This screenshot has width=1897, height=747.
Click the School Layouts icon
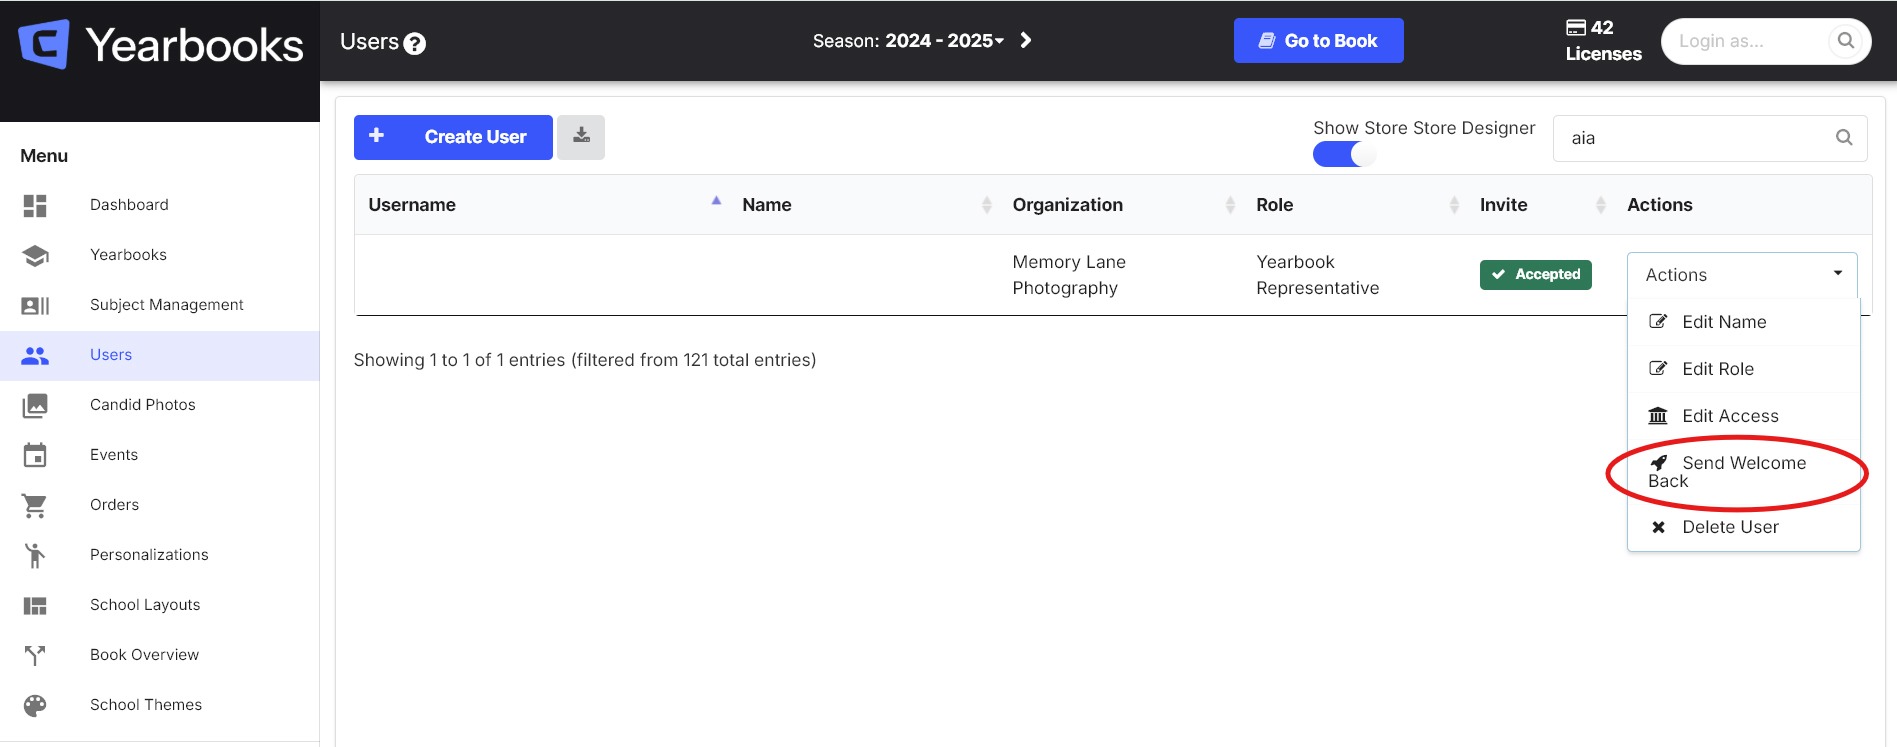point(35,605)
